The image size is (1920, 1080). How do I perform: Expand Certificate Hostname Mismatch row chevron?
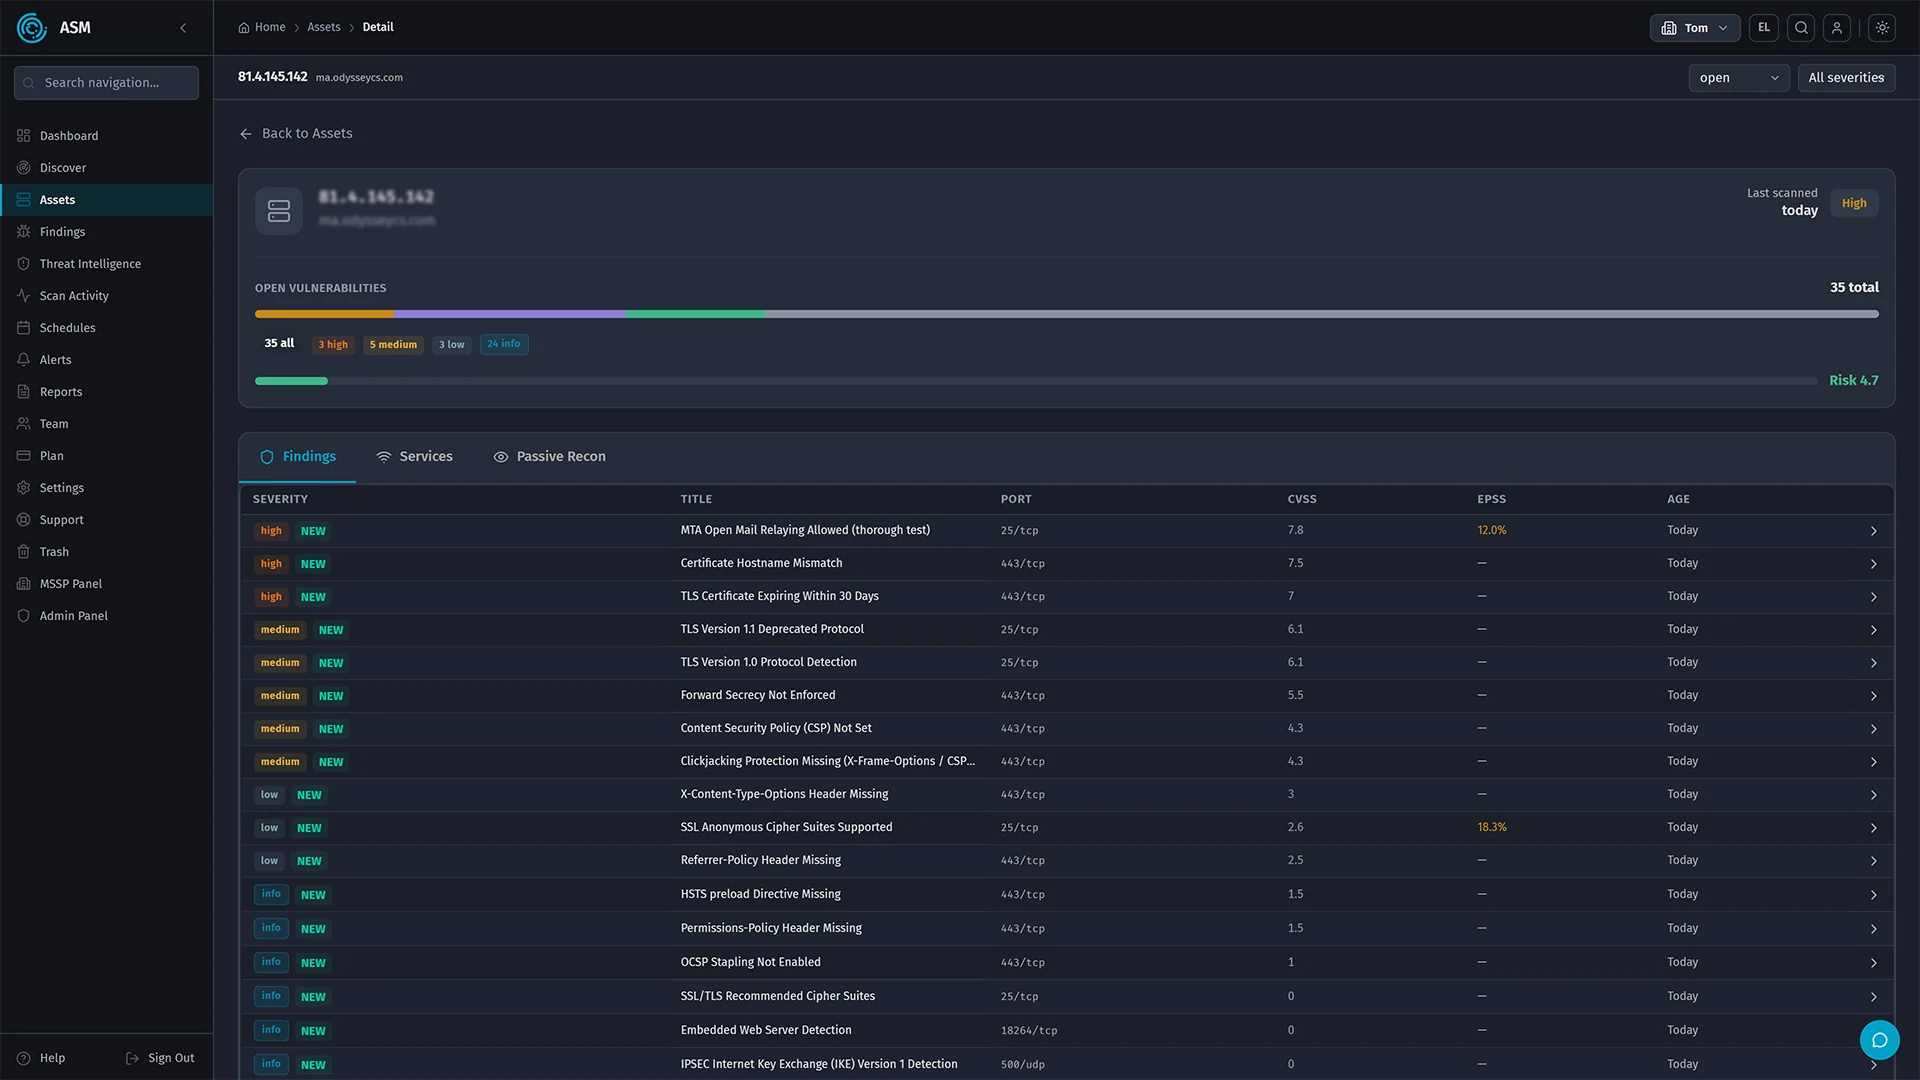(x=1874, y=564)
